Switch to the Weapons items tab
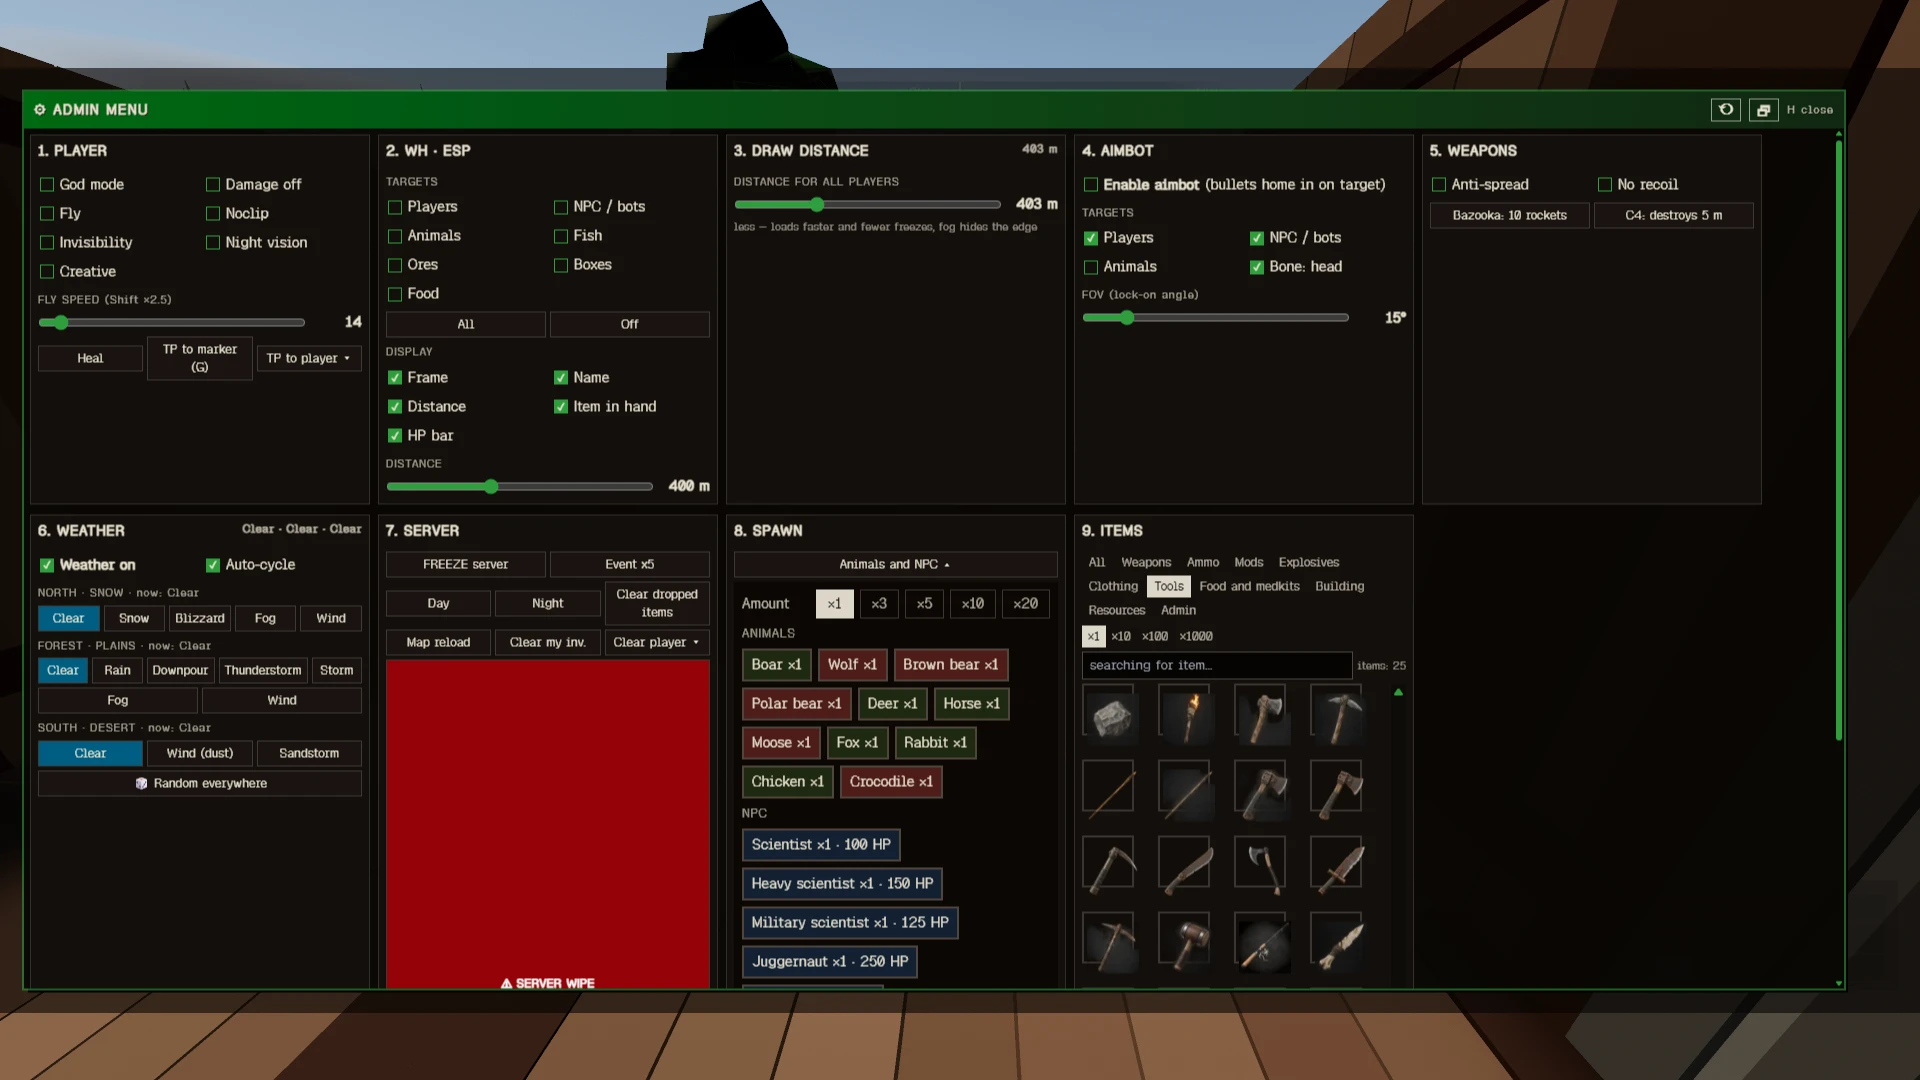Image resolution: width=1920 pixels, height=1080 pixels. [1146, 562]
